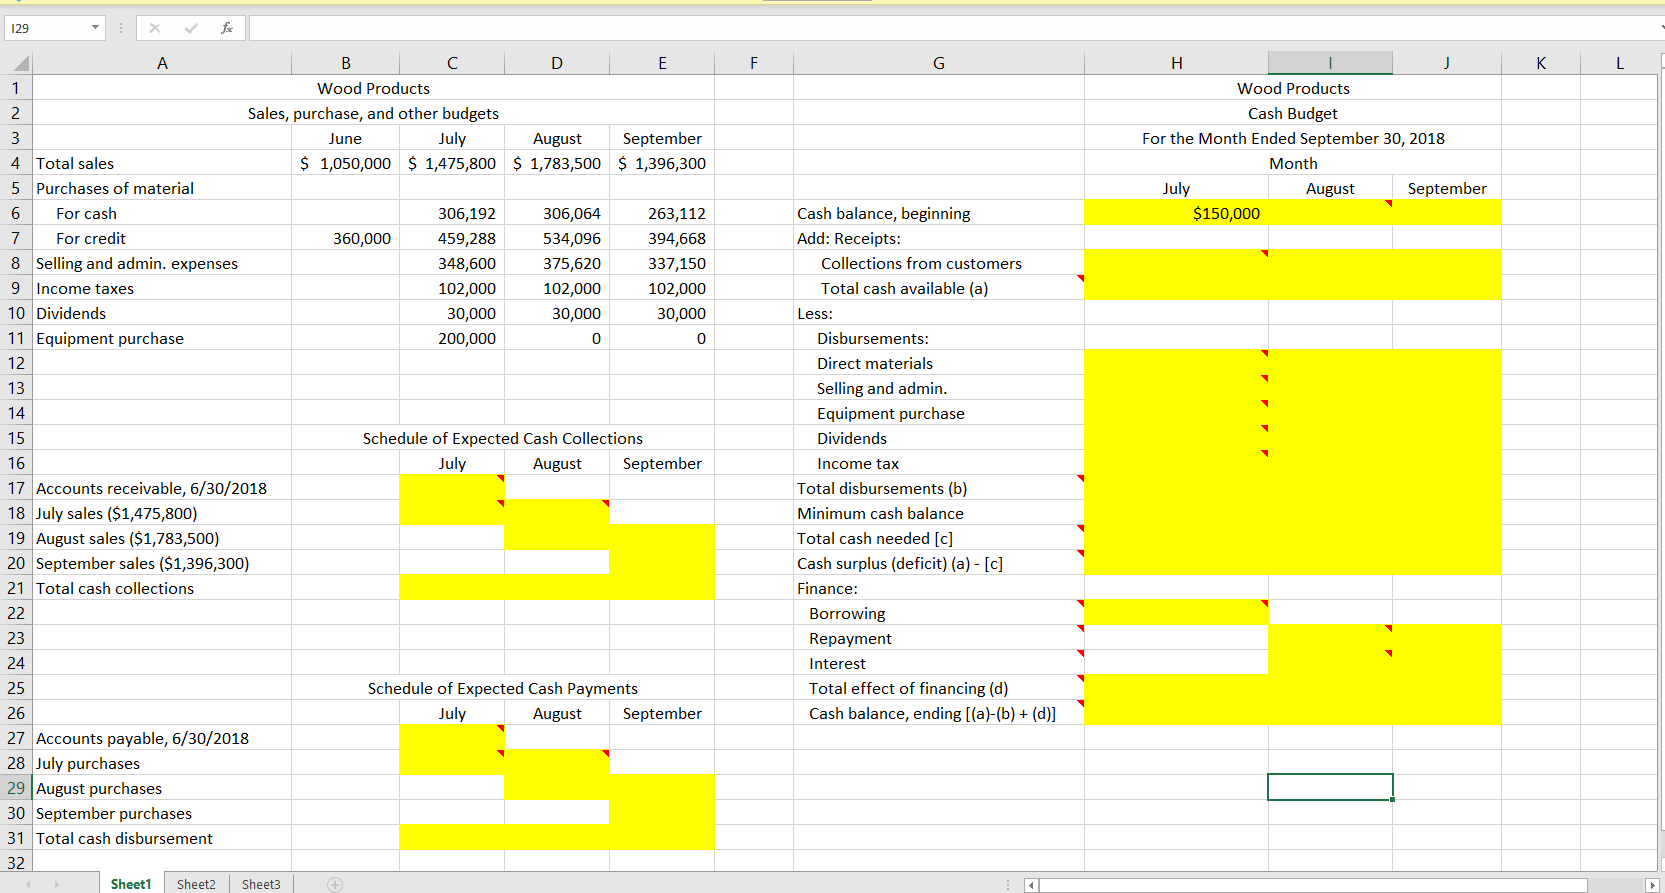Click 'Cash balance, ending' label cell
The width and height of the screenshot is (1665, 893).
938,713
